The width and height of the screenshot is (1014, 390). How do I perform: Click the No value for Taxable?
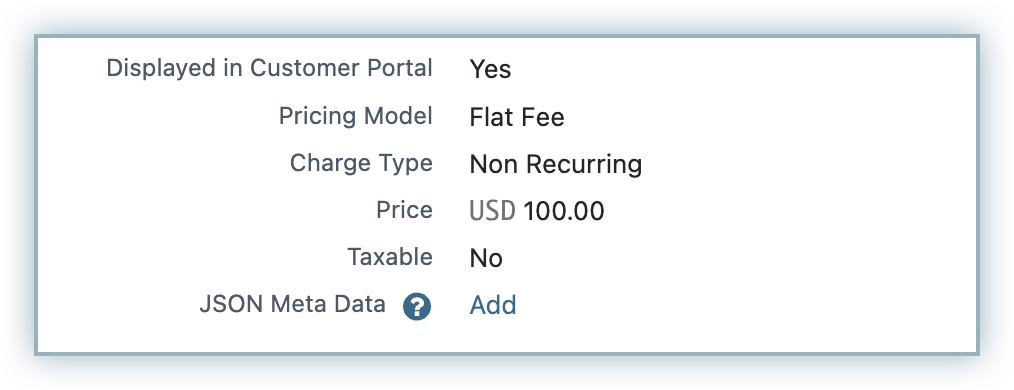[x=486, y=258]
